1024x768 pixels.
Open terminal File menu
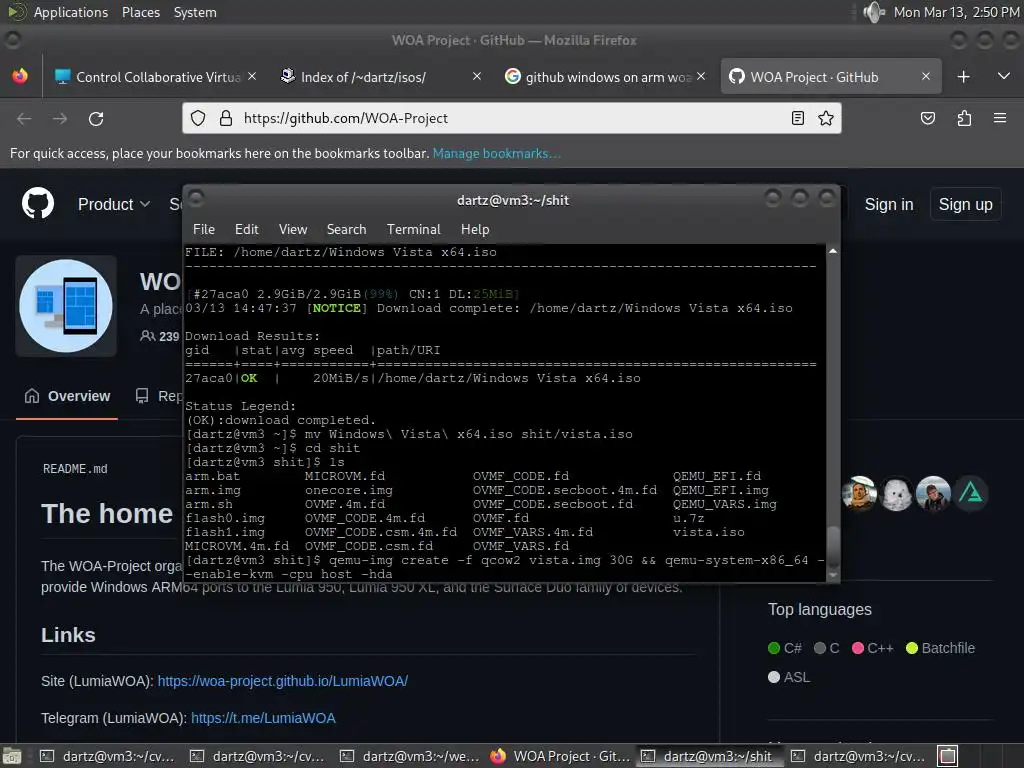[x=204, y=229]
